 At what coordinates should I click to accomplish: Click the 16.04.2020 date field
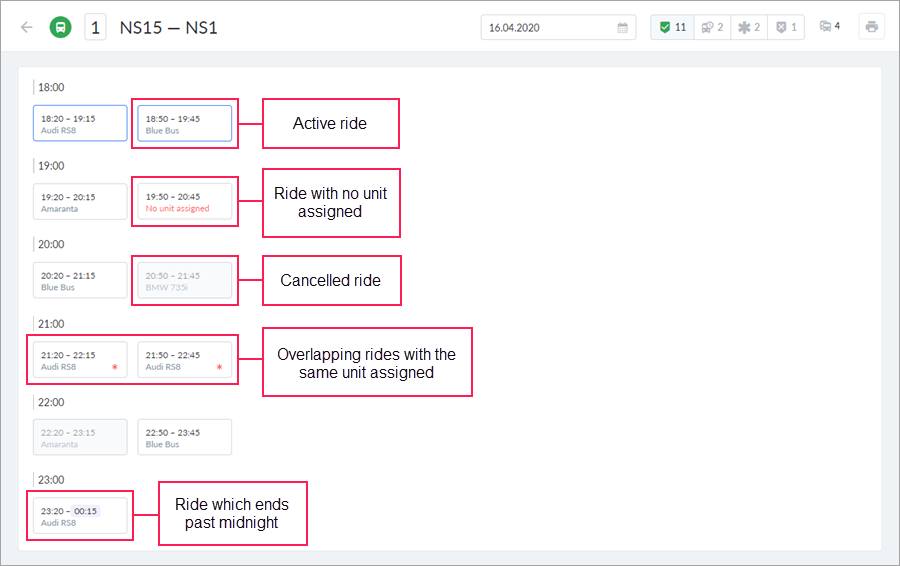pyautogui.click(x=548, y=28)
